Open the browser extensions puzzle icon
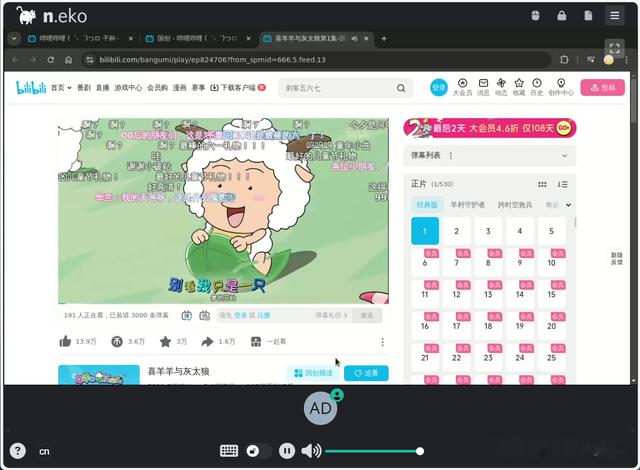 point(564,60)
